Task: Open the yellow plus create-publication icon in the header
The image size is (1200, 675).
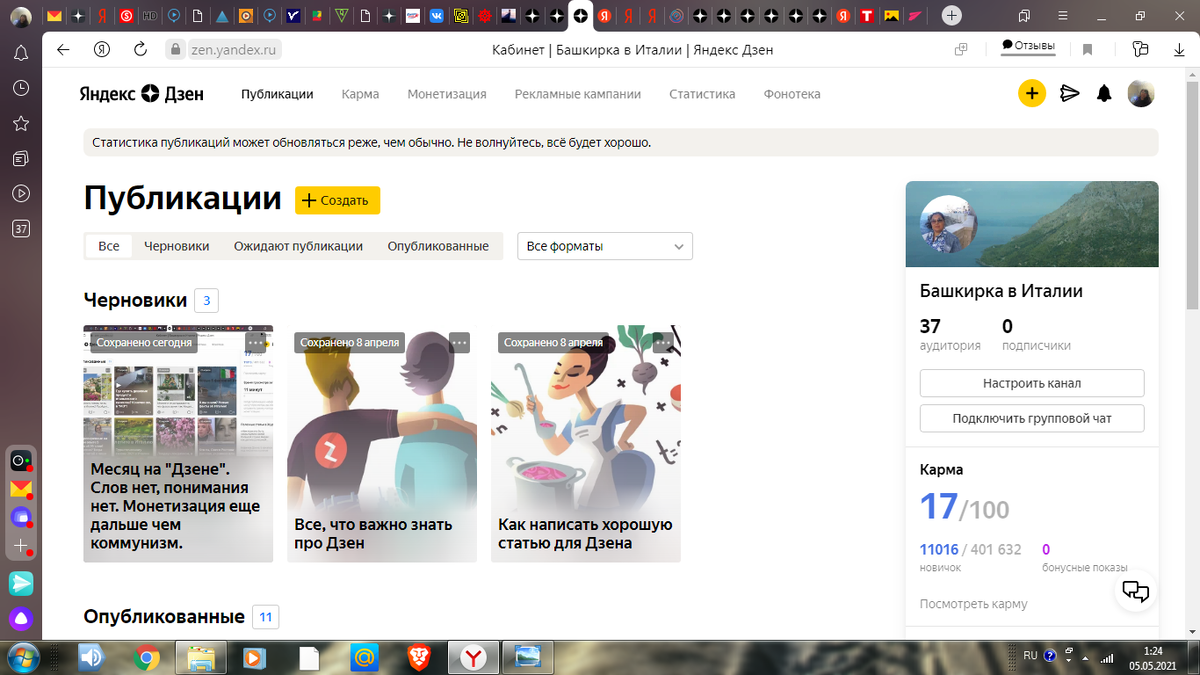Action: (1032, 94)
